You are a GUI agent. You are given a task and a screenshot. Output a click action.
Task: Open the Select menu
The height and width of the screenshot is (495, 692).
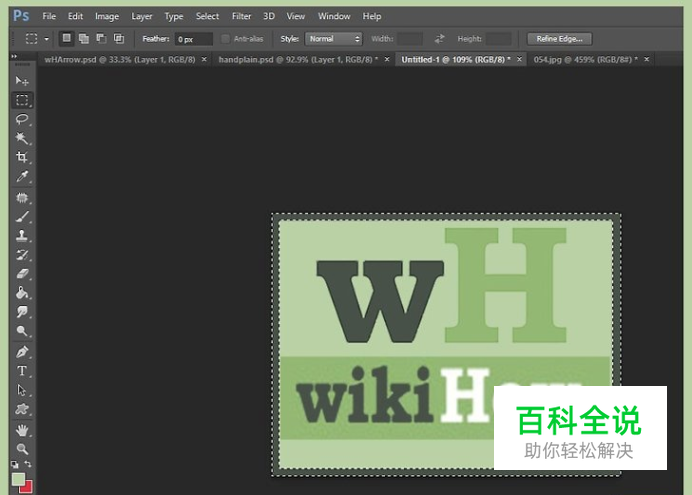point(207,16)
